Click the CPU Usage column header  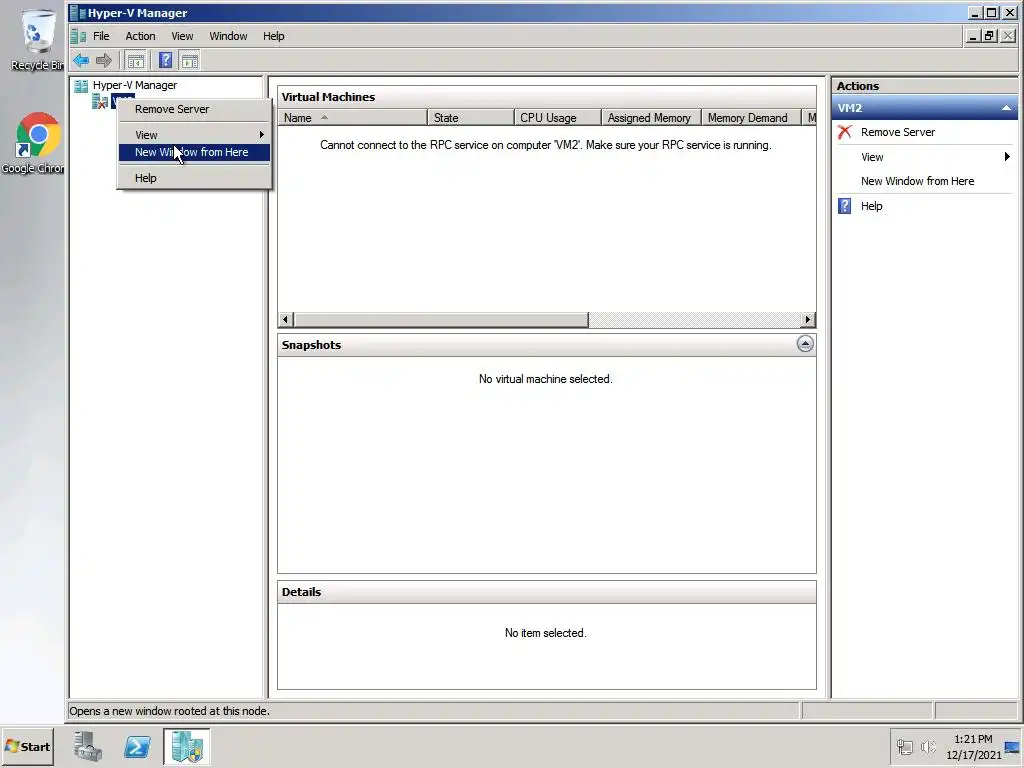558,118
